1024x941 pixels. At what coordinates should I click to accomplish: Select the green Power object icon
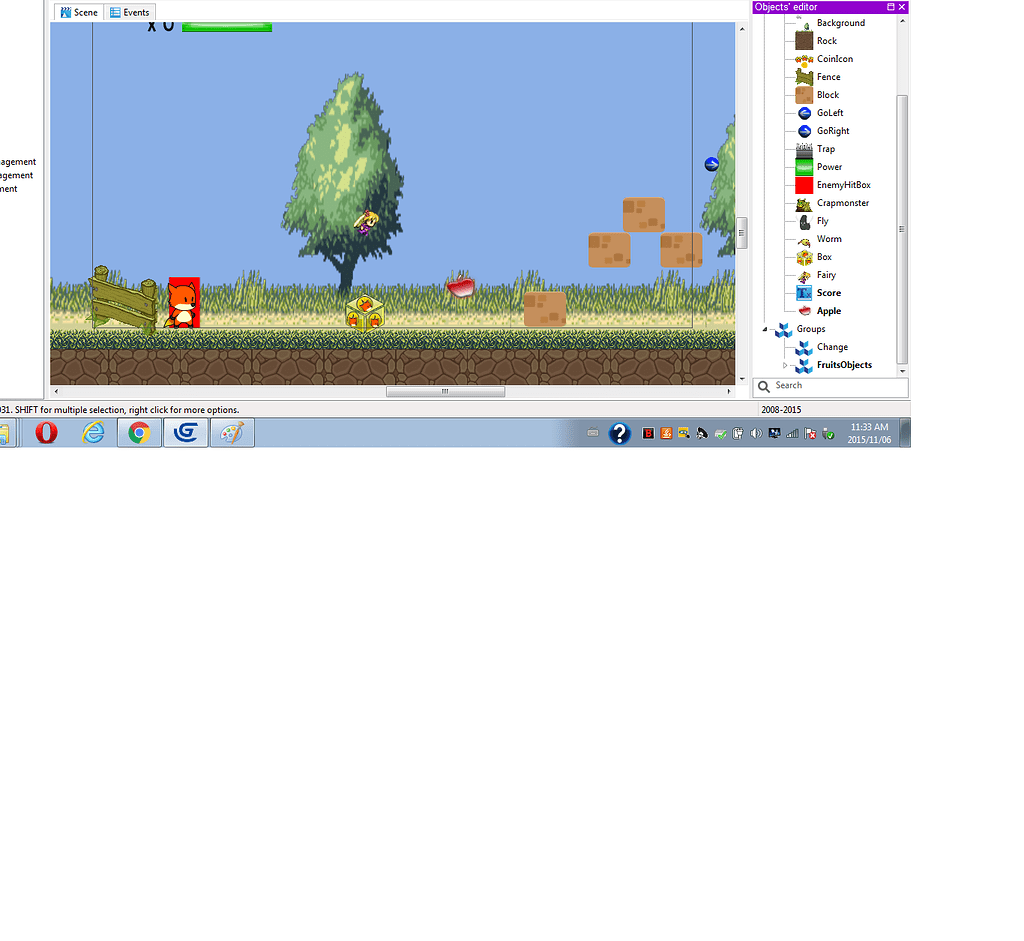(x=804, y=167)
